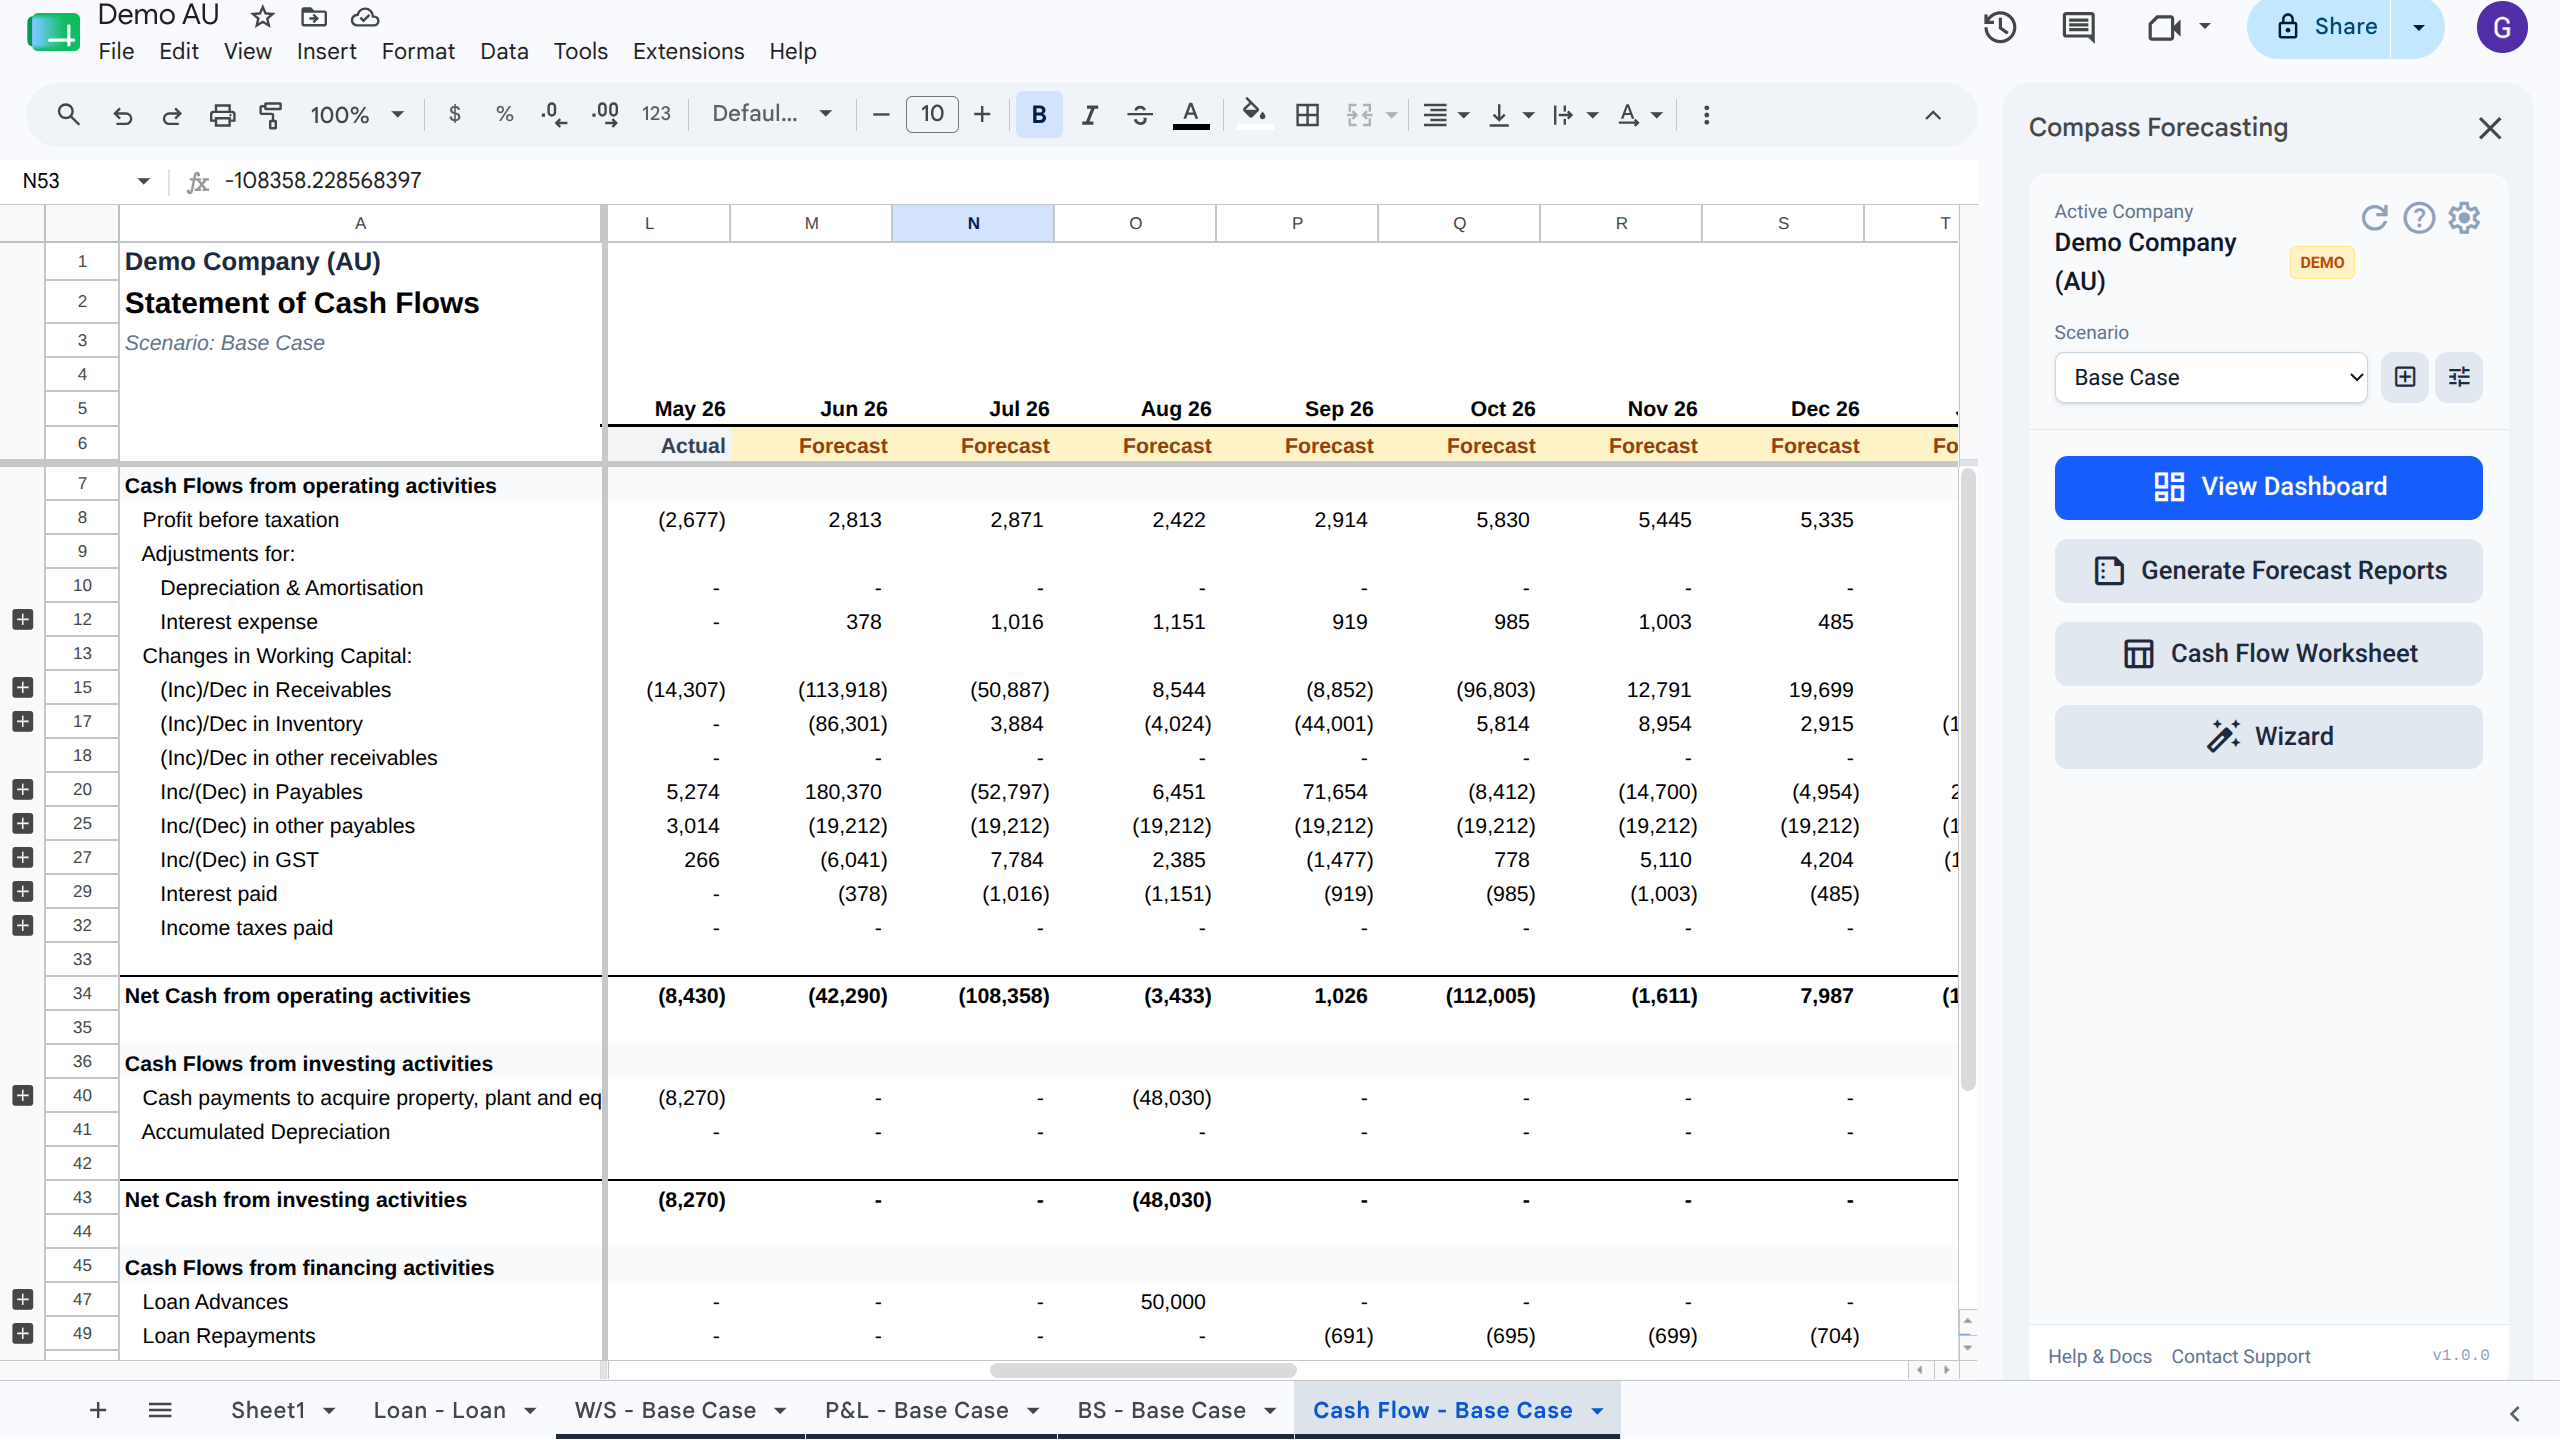Toggle bold formatting button
This screenshot has height=1440, width=2560.
point(1039,115)
